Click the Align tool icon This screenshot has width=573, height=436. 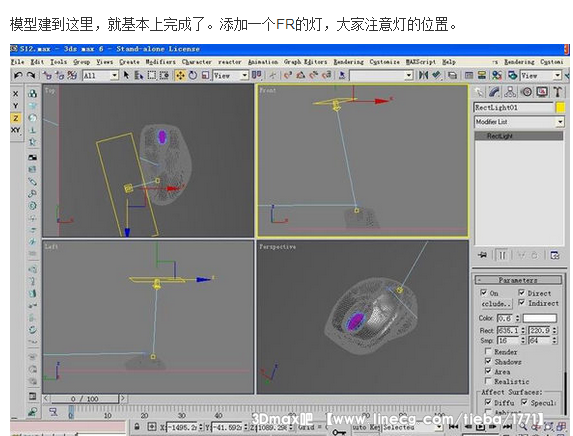[436, 75]
